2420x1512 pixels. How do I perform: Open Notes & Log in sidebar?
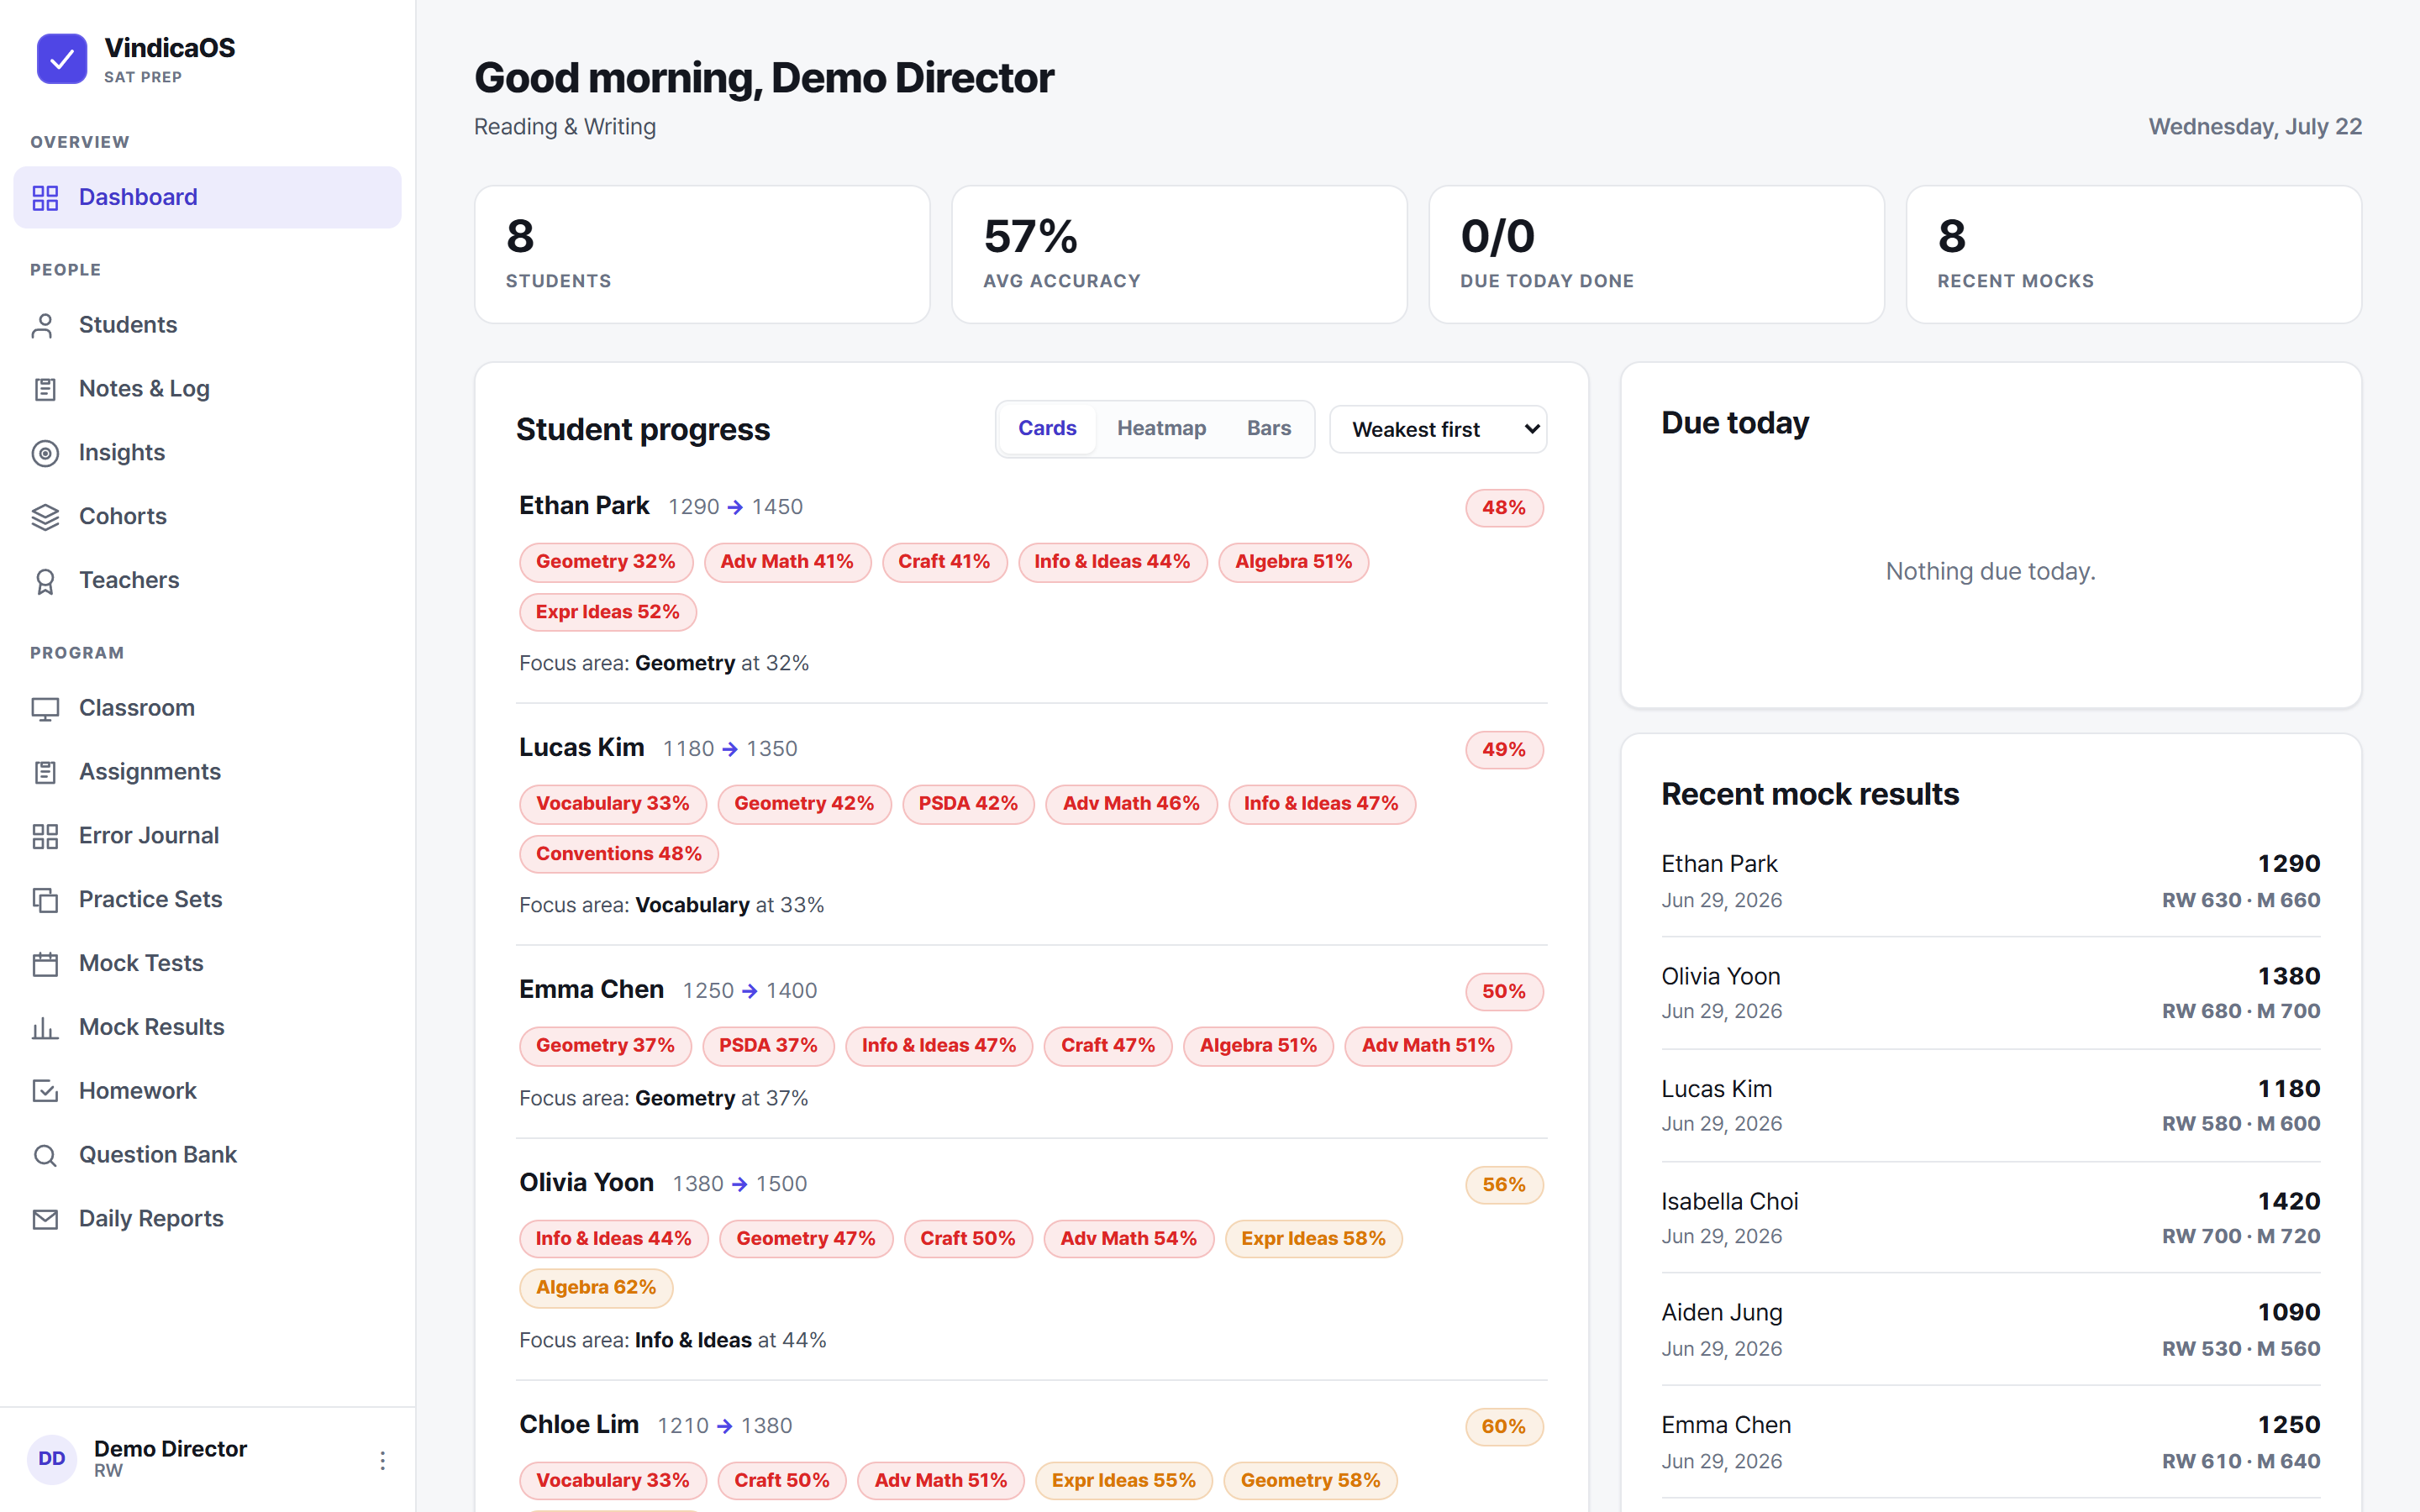[207, 389]
